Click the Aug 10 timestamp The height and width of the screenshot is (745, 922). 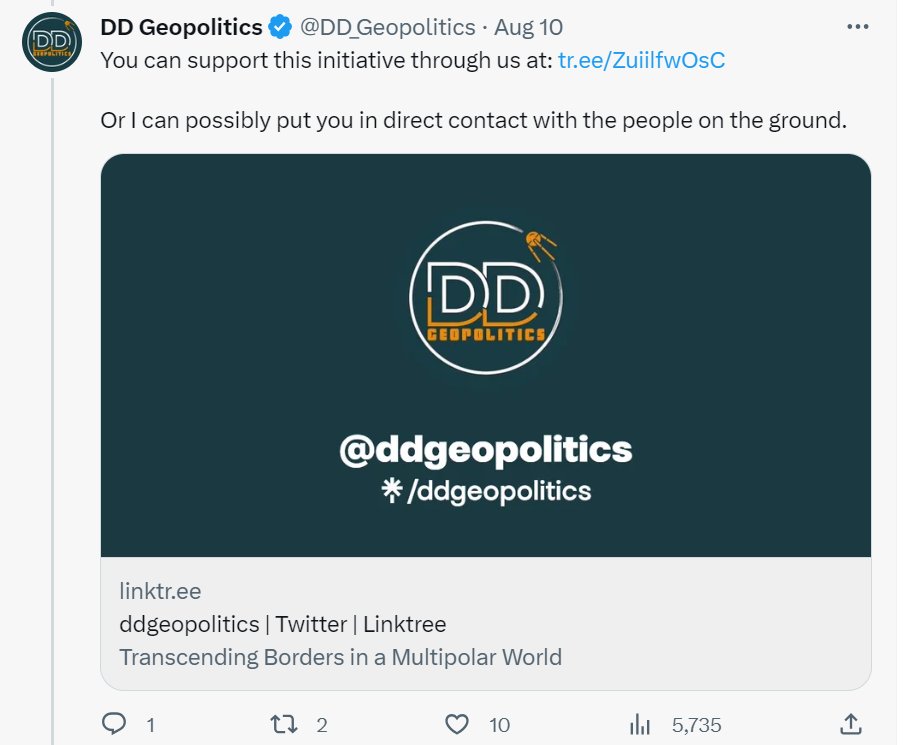coord(529,27)
